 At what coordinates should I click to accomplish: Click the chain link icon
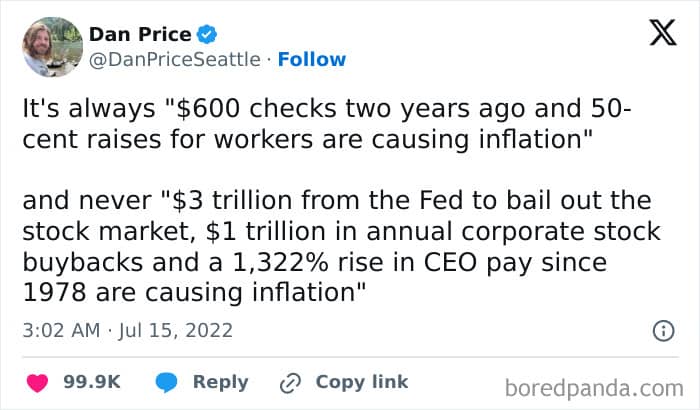(x=290, y=383)
